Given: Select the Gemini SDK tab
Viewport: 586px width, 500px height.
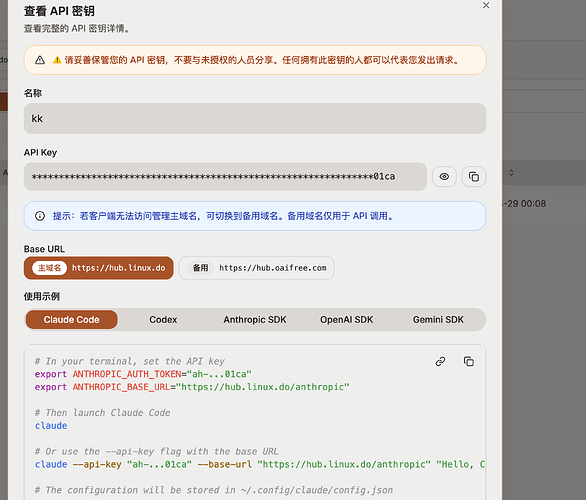Looking at the screenshot, I should pos(438,320).
